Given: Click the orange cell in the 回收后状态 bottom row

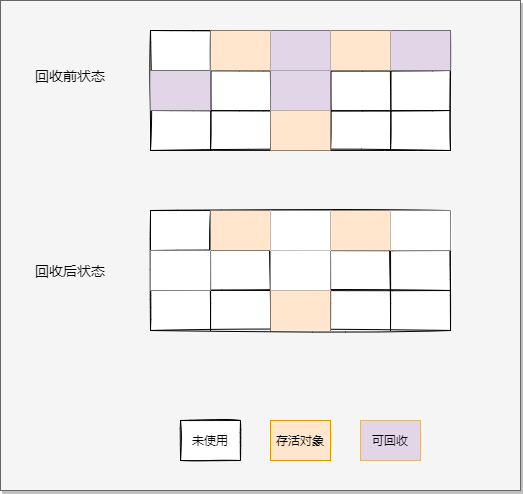Looking at the screenshot, I should (300, 311).
